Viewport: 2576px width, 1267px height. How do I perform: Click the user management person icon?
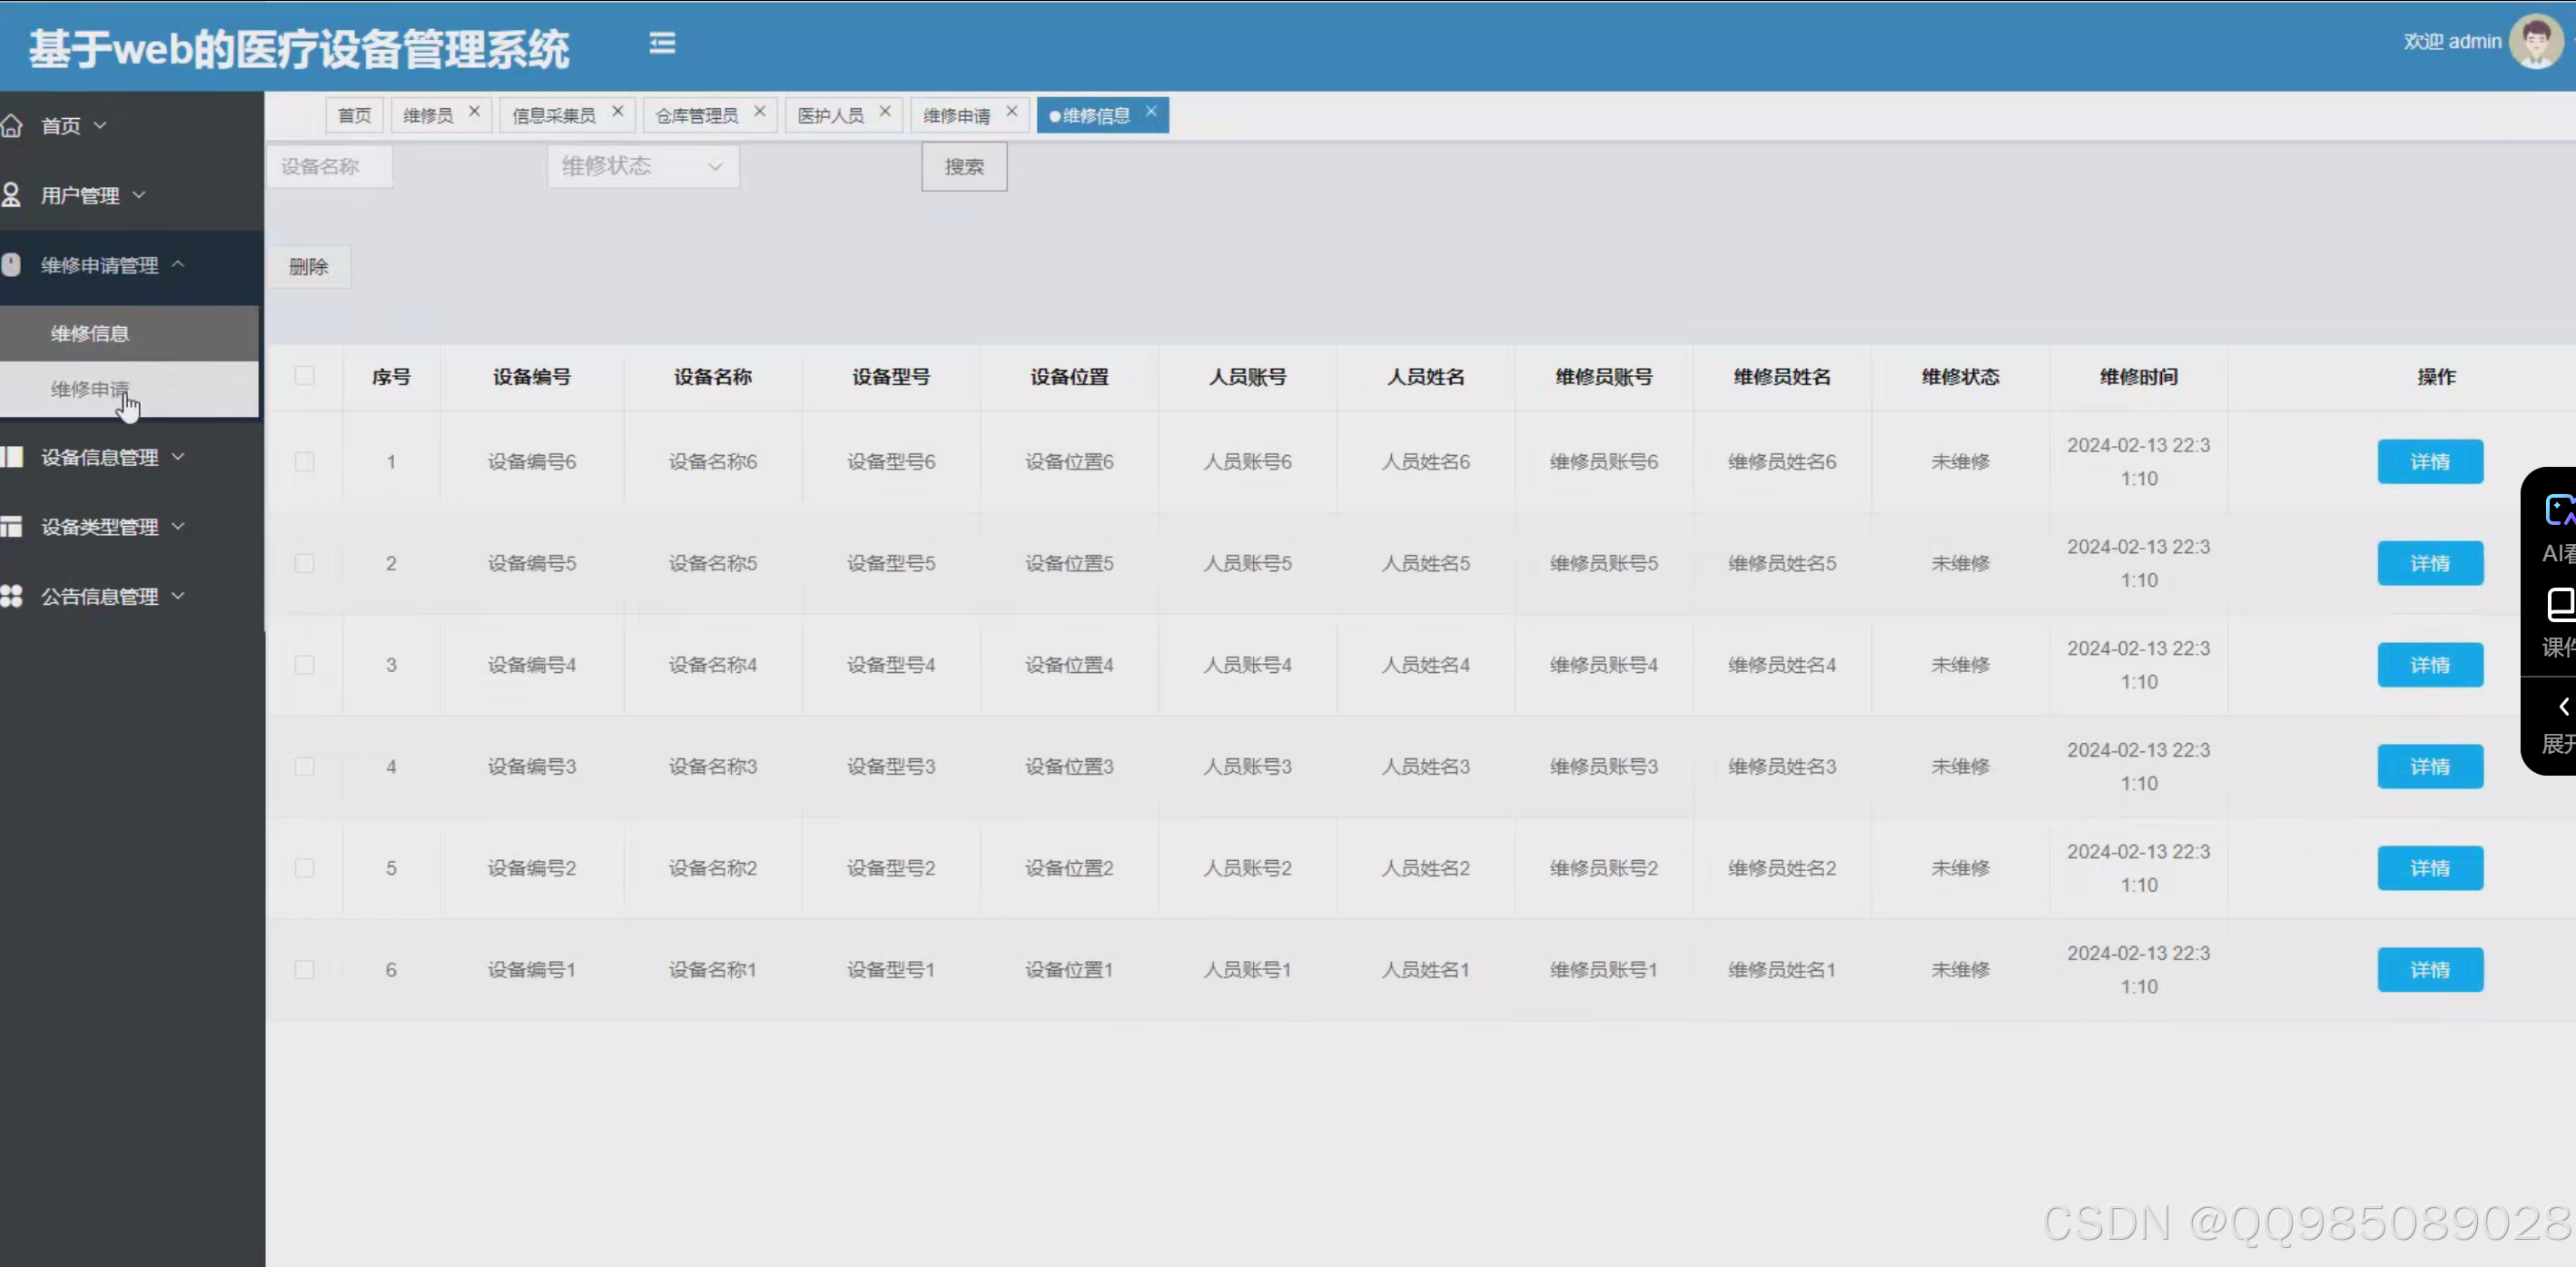[x=12, y=195]
